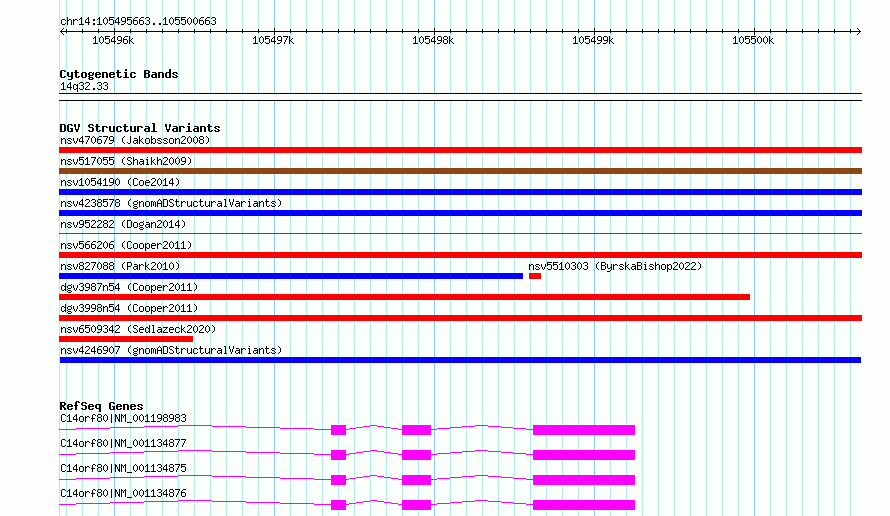The image size is (890, 516).
Task: Click the C14orf80|NM_001134876 transcript label
Action: coord(123,493)
